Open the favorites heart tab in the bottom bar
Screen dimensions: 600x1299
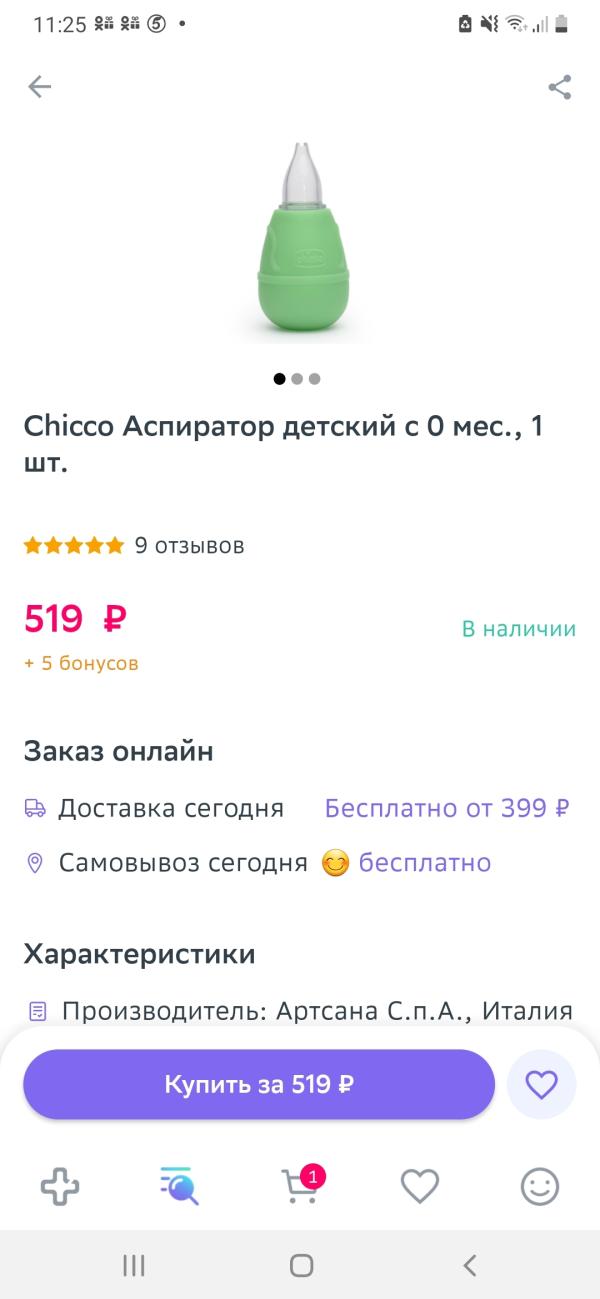coord(420,1187)
